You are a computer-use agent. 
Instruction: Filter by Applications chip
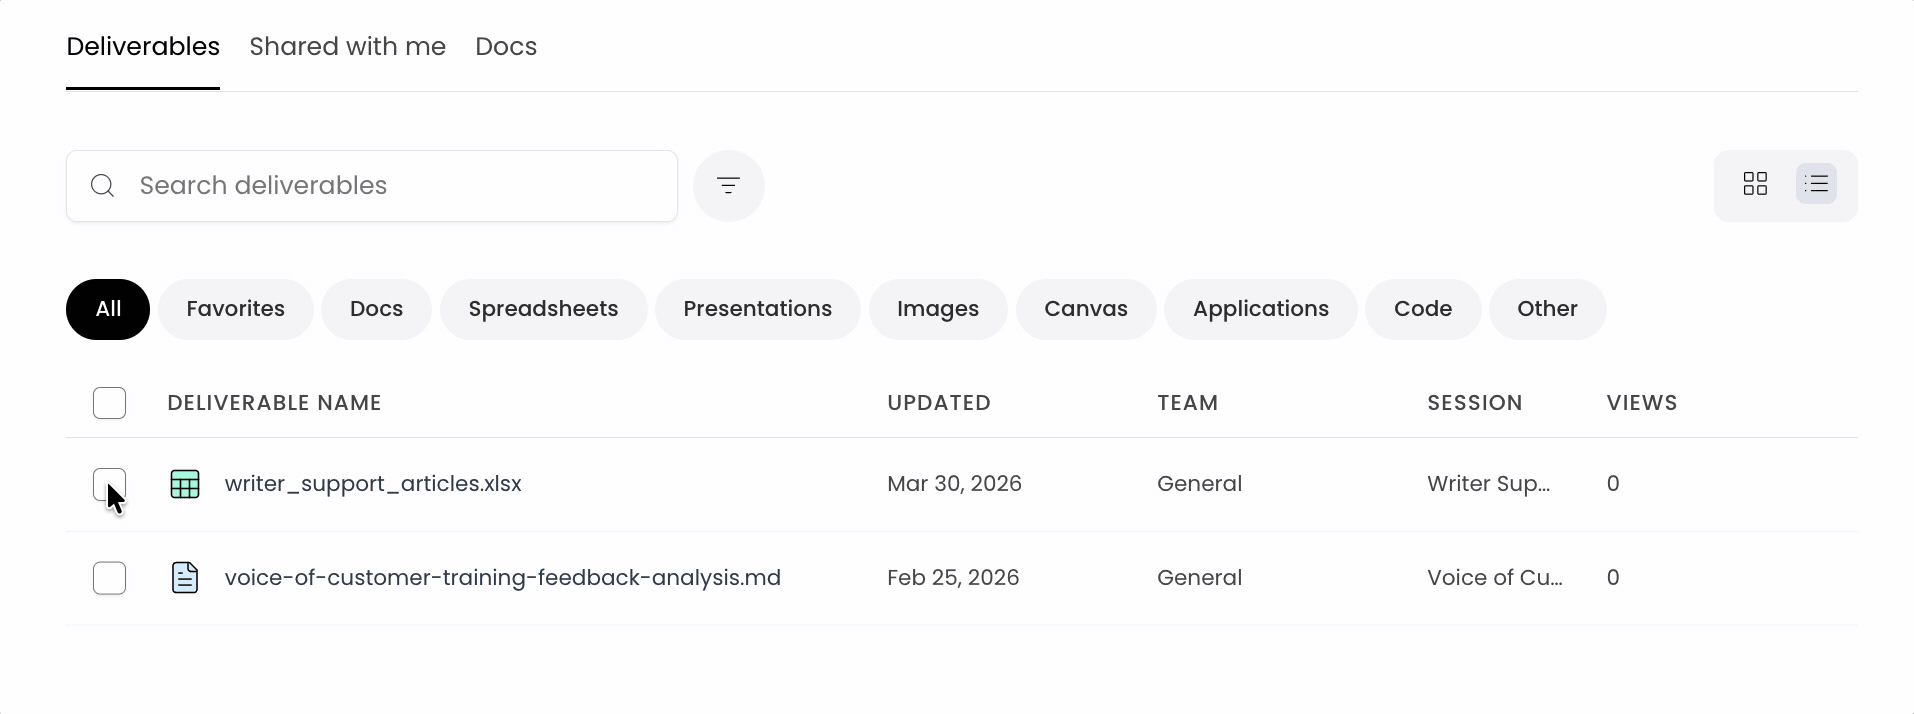tap(1260, 309)
